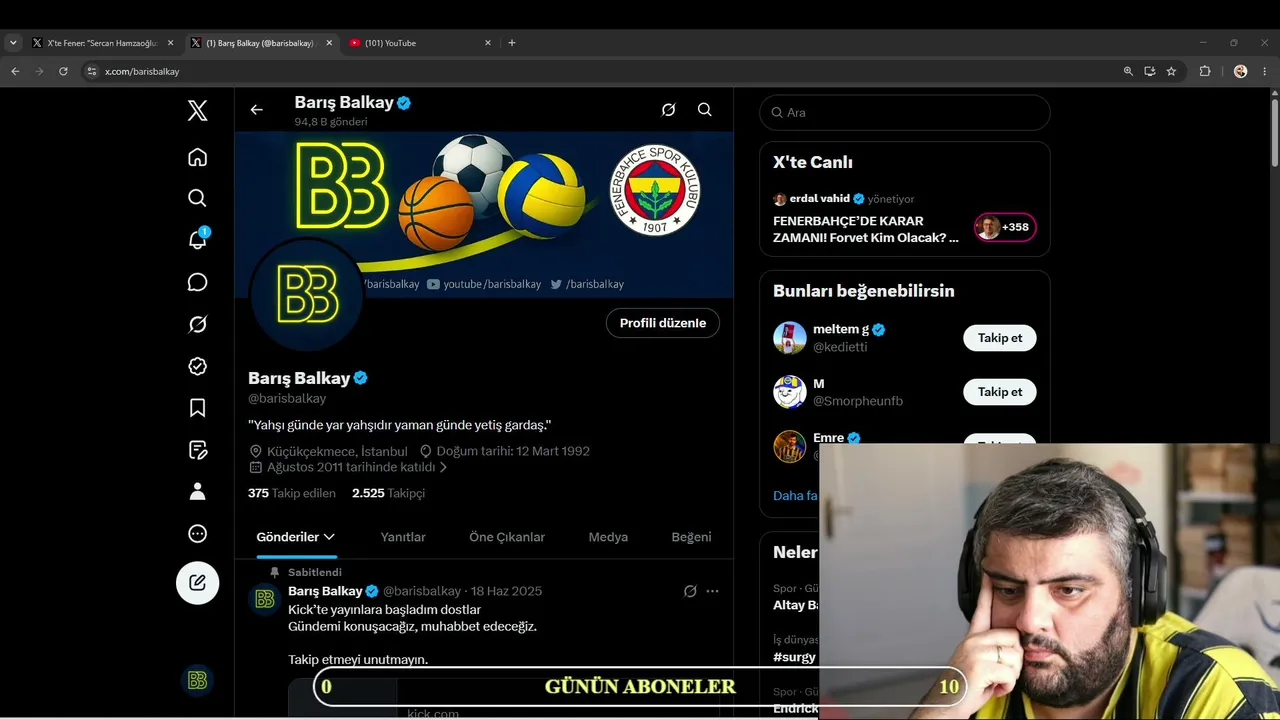This screenshot has width=1280, height=720.
Task: Open the Öne Çıkanlar profile tab
Action: (x=507, y=537)
